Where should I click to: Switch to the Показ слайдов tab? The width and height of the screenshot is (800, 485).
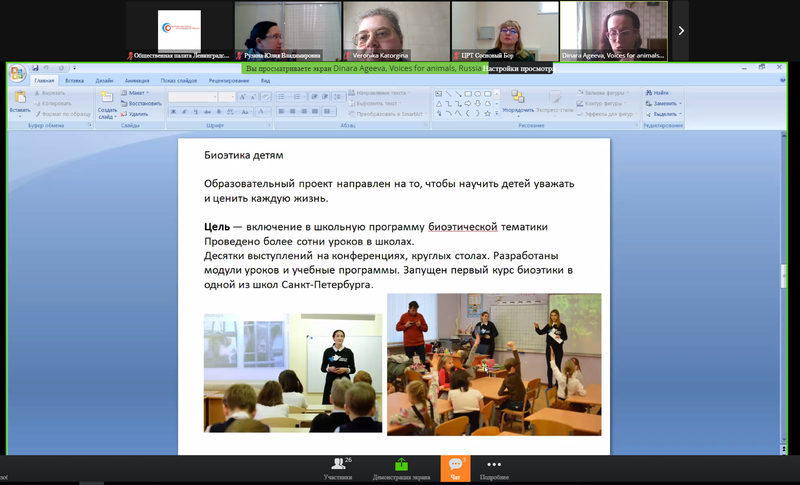click(179, 81)
